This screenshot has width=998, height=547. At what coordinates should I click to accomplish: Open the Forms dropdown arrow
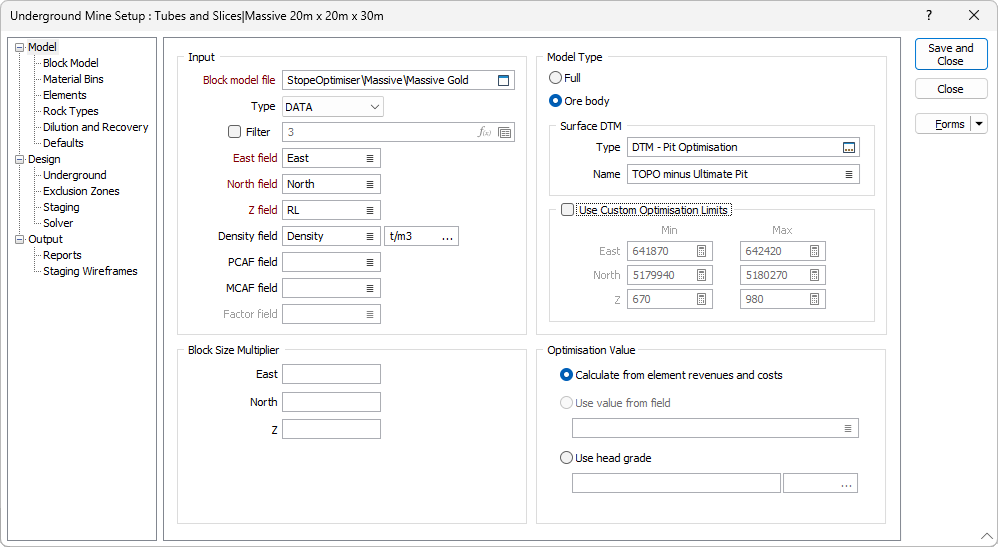[x=979, y=124]
